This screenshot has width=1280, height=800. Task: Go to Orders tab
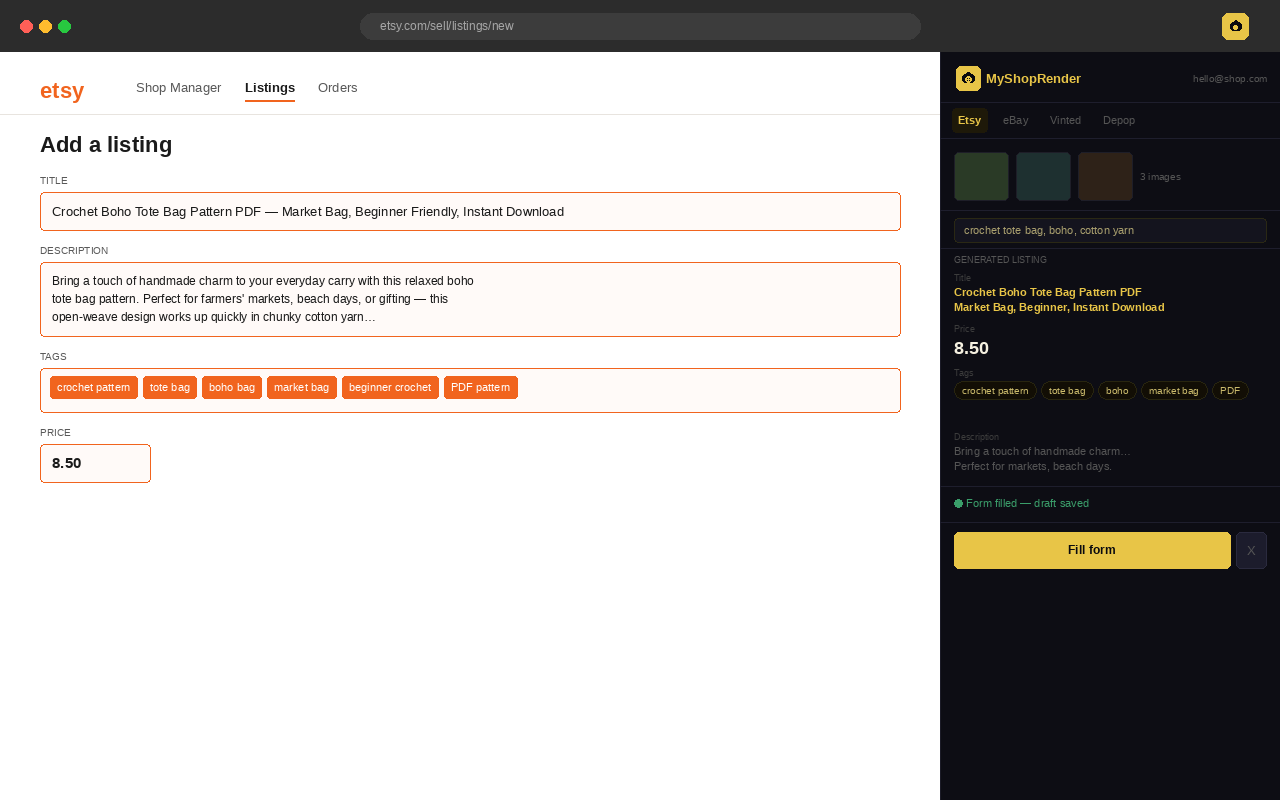pyautogui.click(x=338, y=87)
